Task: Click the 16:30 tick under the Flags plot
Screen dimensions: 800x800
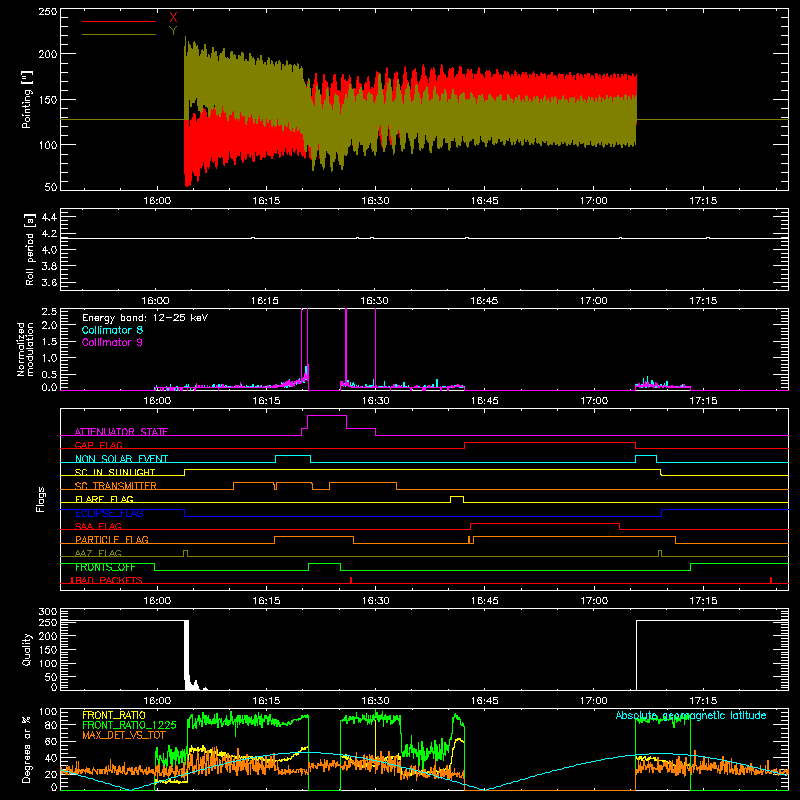Action: coord(376,601)
